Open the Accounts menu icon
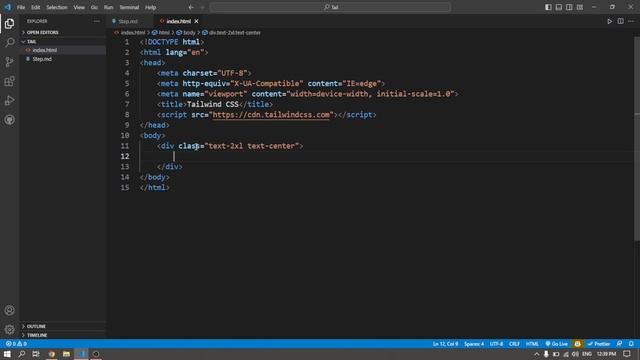The height and width of the screenshot is (360, 640). point(9,310)
